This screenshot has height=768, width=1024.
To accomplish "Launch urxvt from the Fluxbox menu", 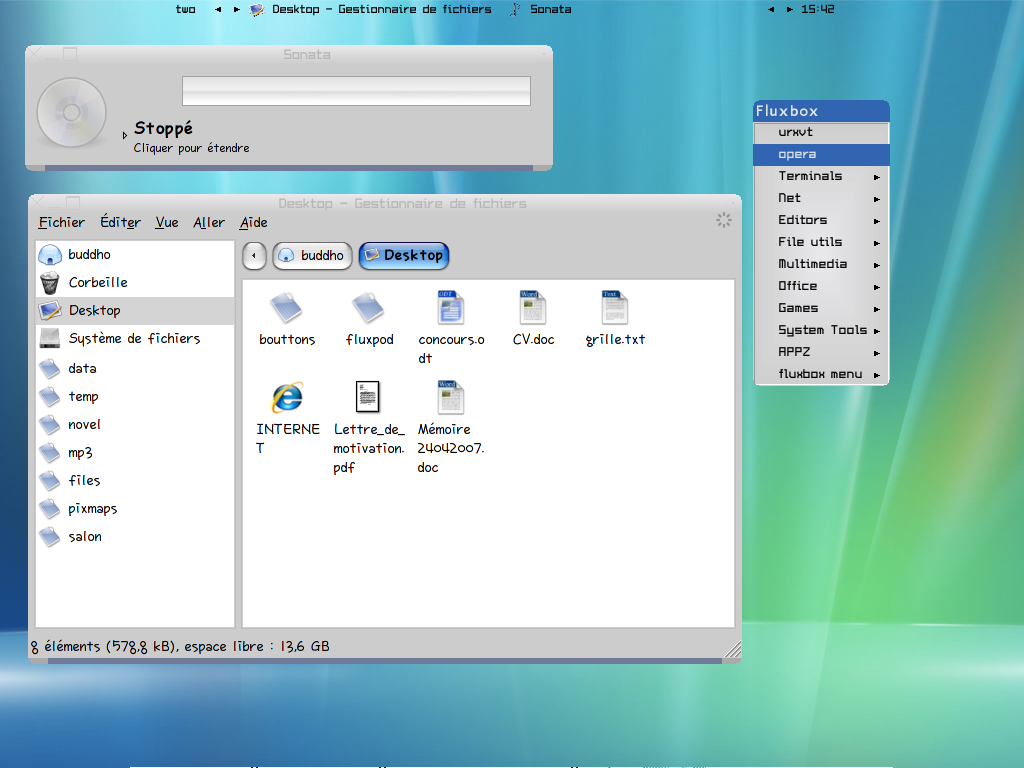I will [821, 133].
